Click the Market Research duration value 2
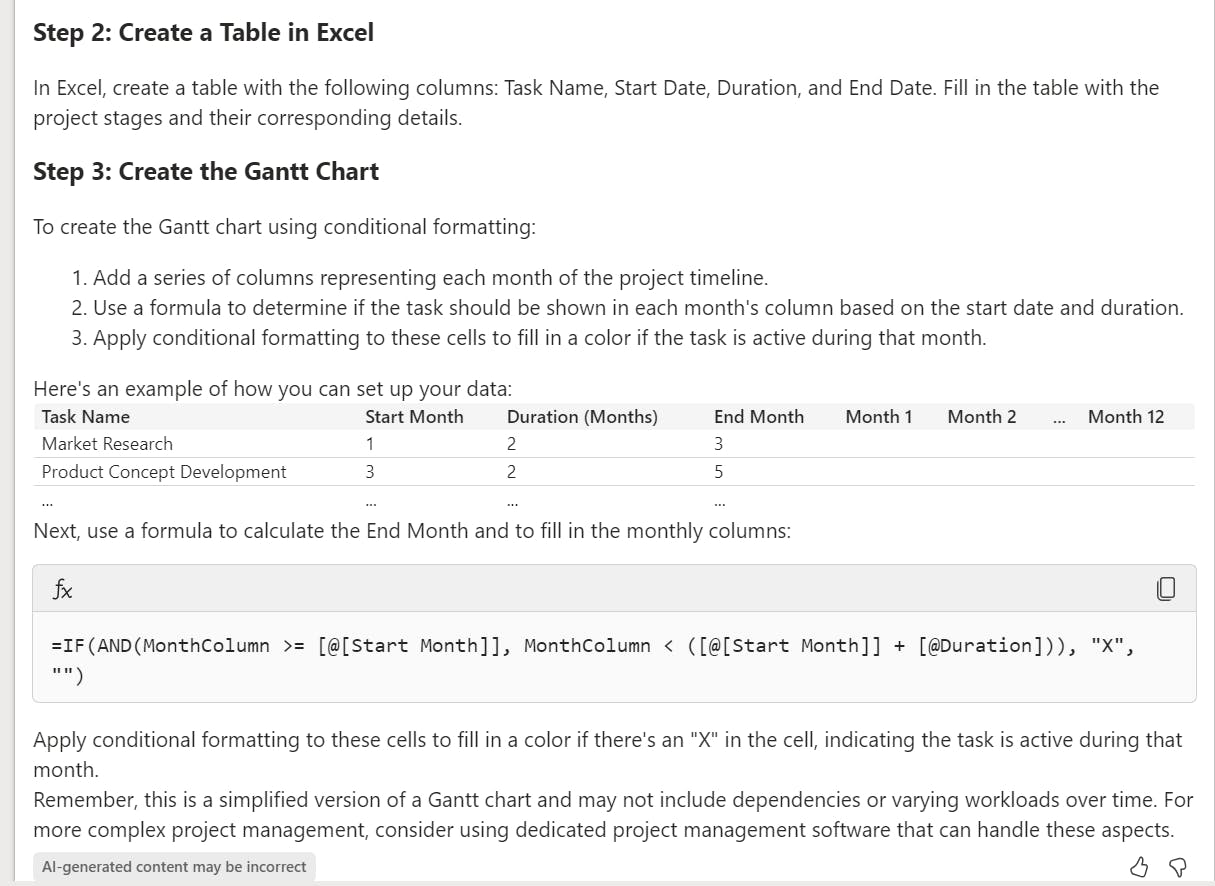 click(512, 444)
